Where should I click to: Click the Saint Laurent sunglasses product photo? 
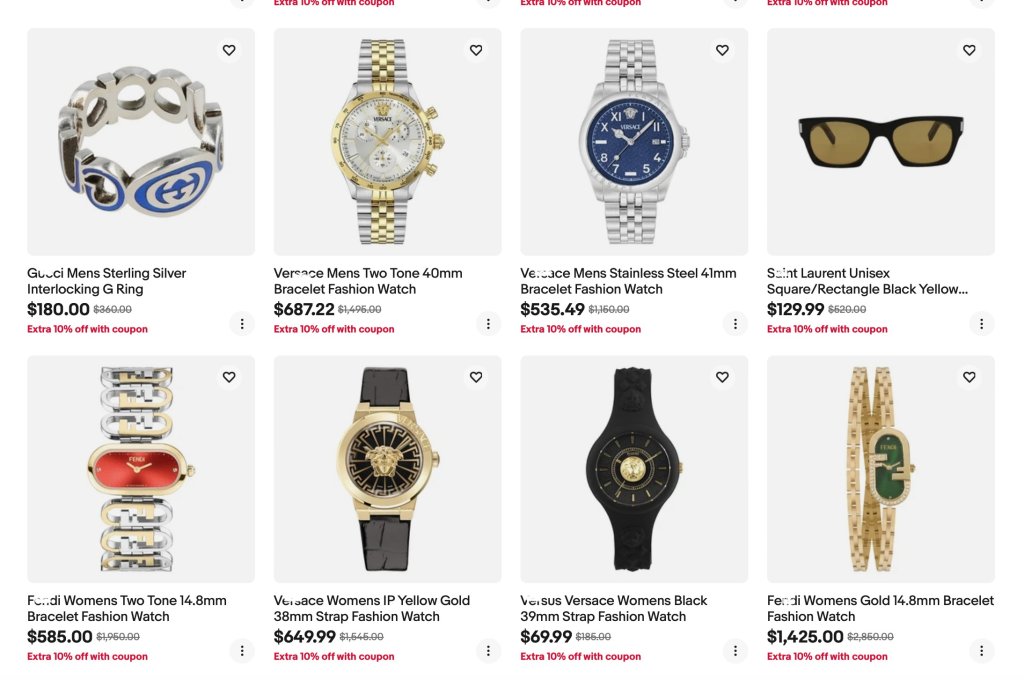click(880, 142)
